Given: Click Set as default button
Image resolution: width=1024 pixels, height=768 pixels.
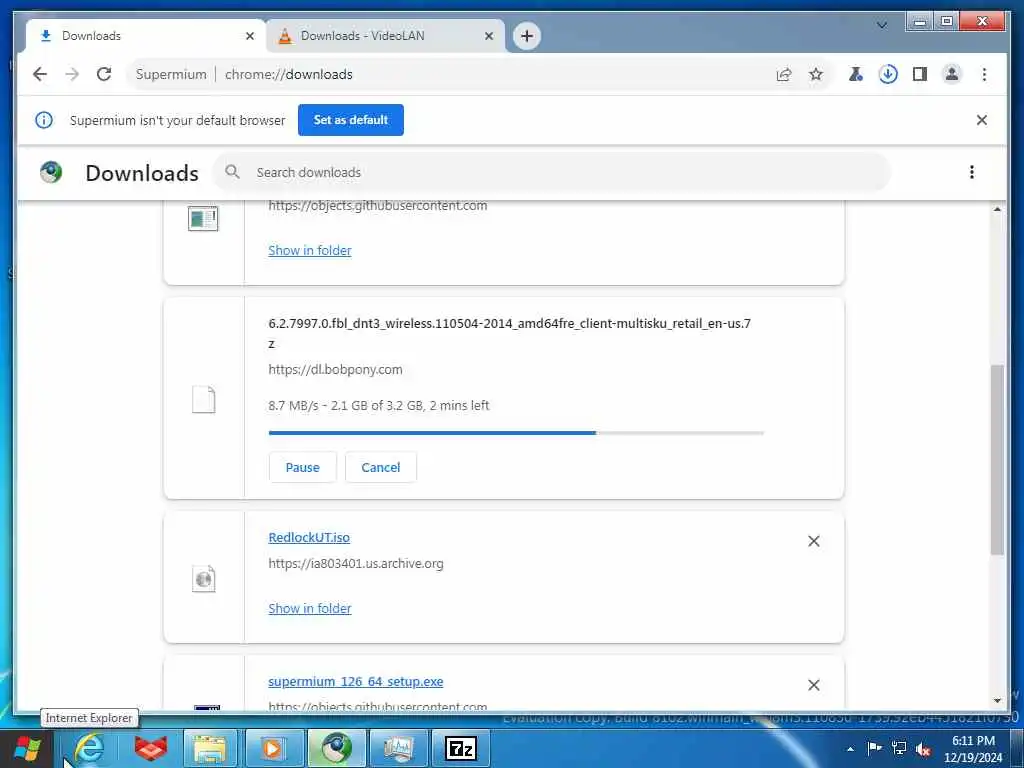Looking at the screenshot, I should point(351,120).
